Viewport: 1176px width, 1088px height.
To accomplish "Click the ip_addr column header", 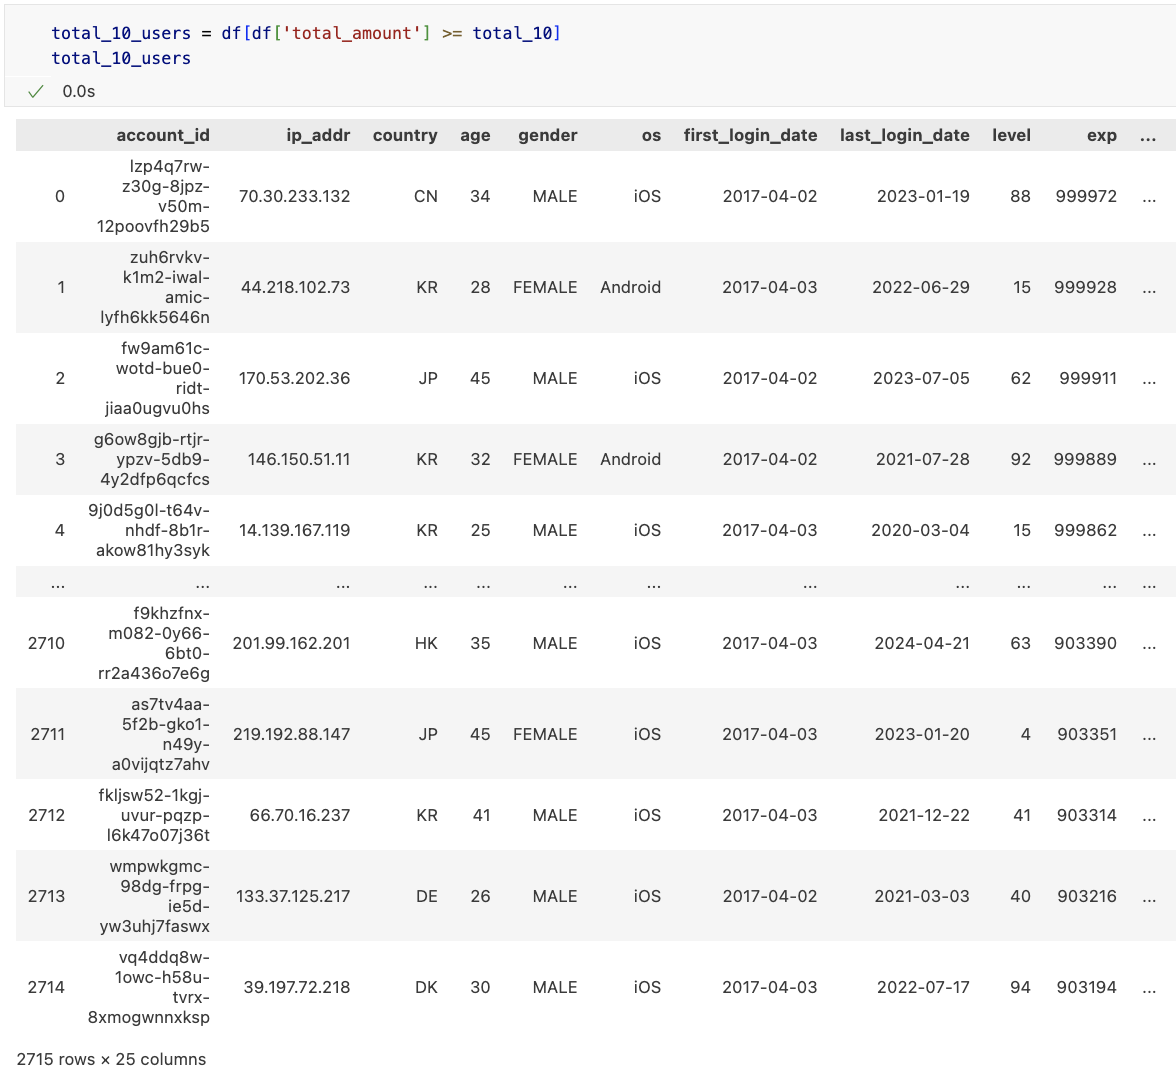I will [x=318, y=135].
